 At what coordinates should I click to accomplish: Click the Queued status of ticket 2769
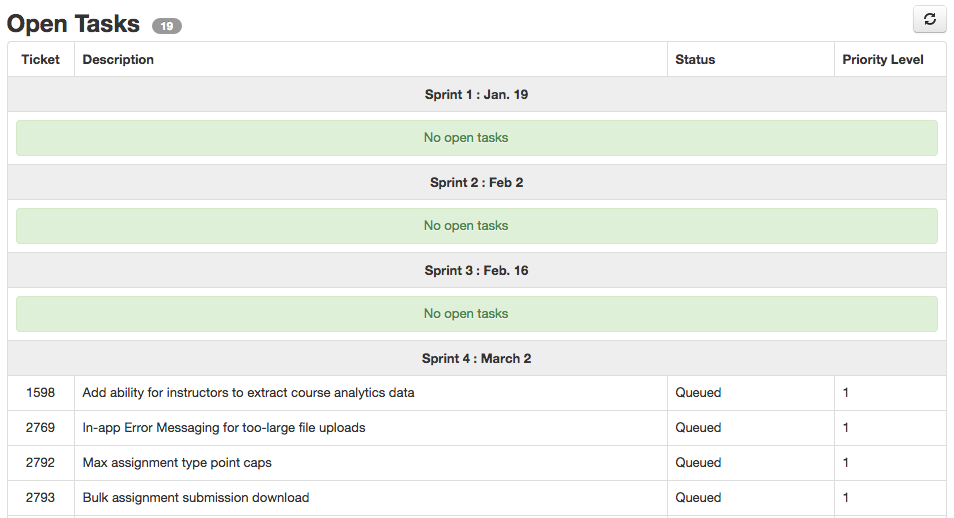point(698,428)
